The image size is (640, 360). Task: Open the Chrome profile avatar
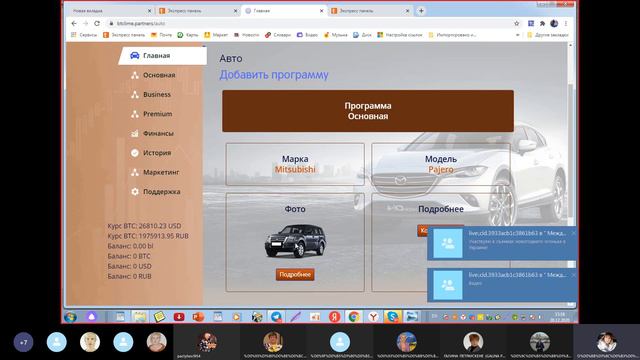pyautogui.click(x=554, y=24)
